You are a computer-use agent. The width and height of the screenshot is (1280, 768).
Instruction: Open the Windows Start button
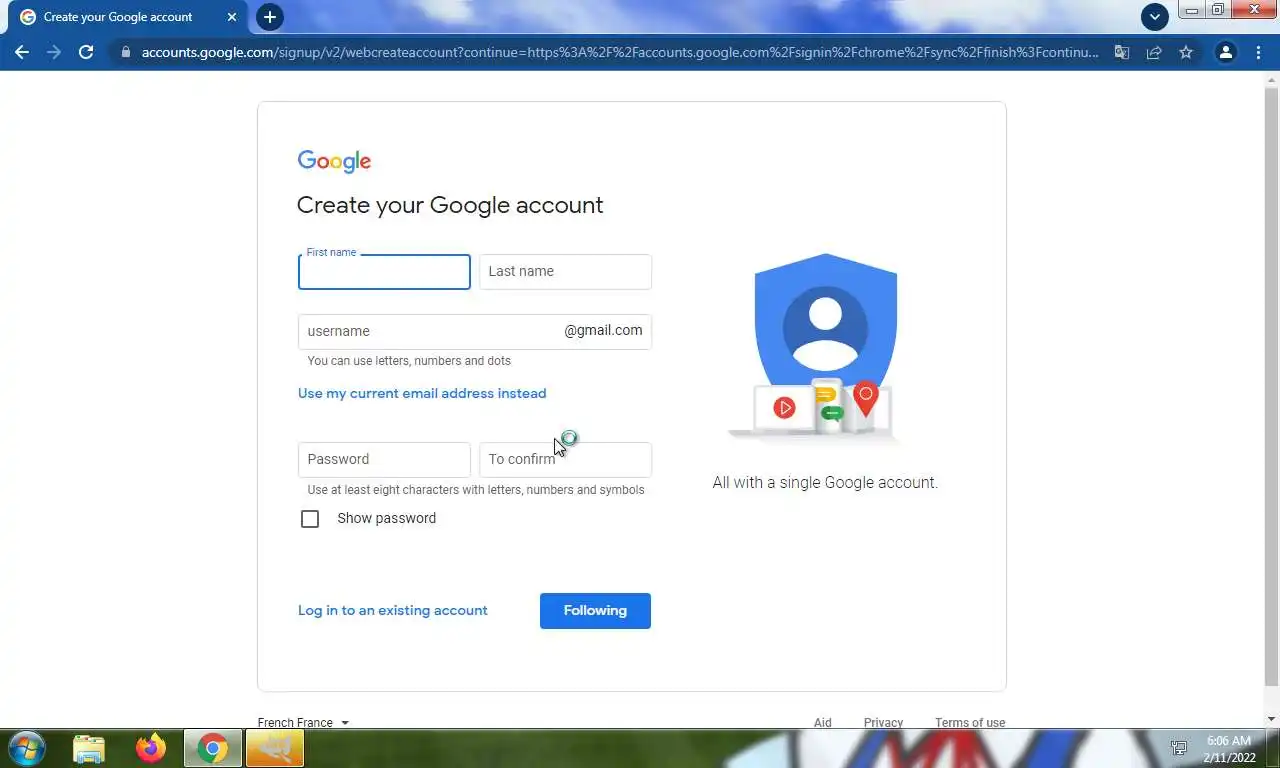point(26,748)
